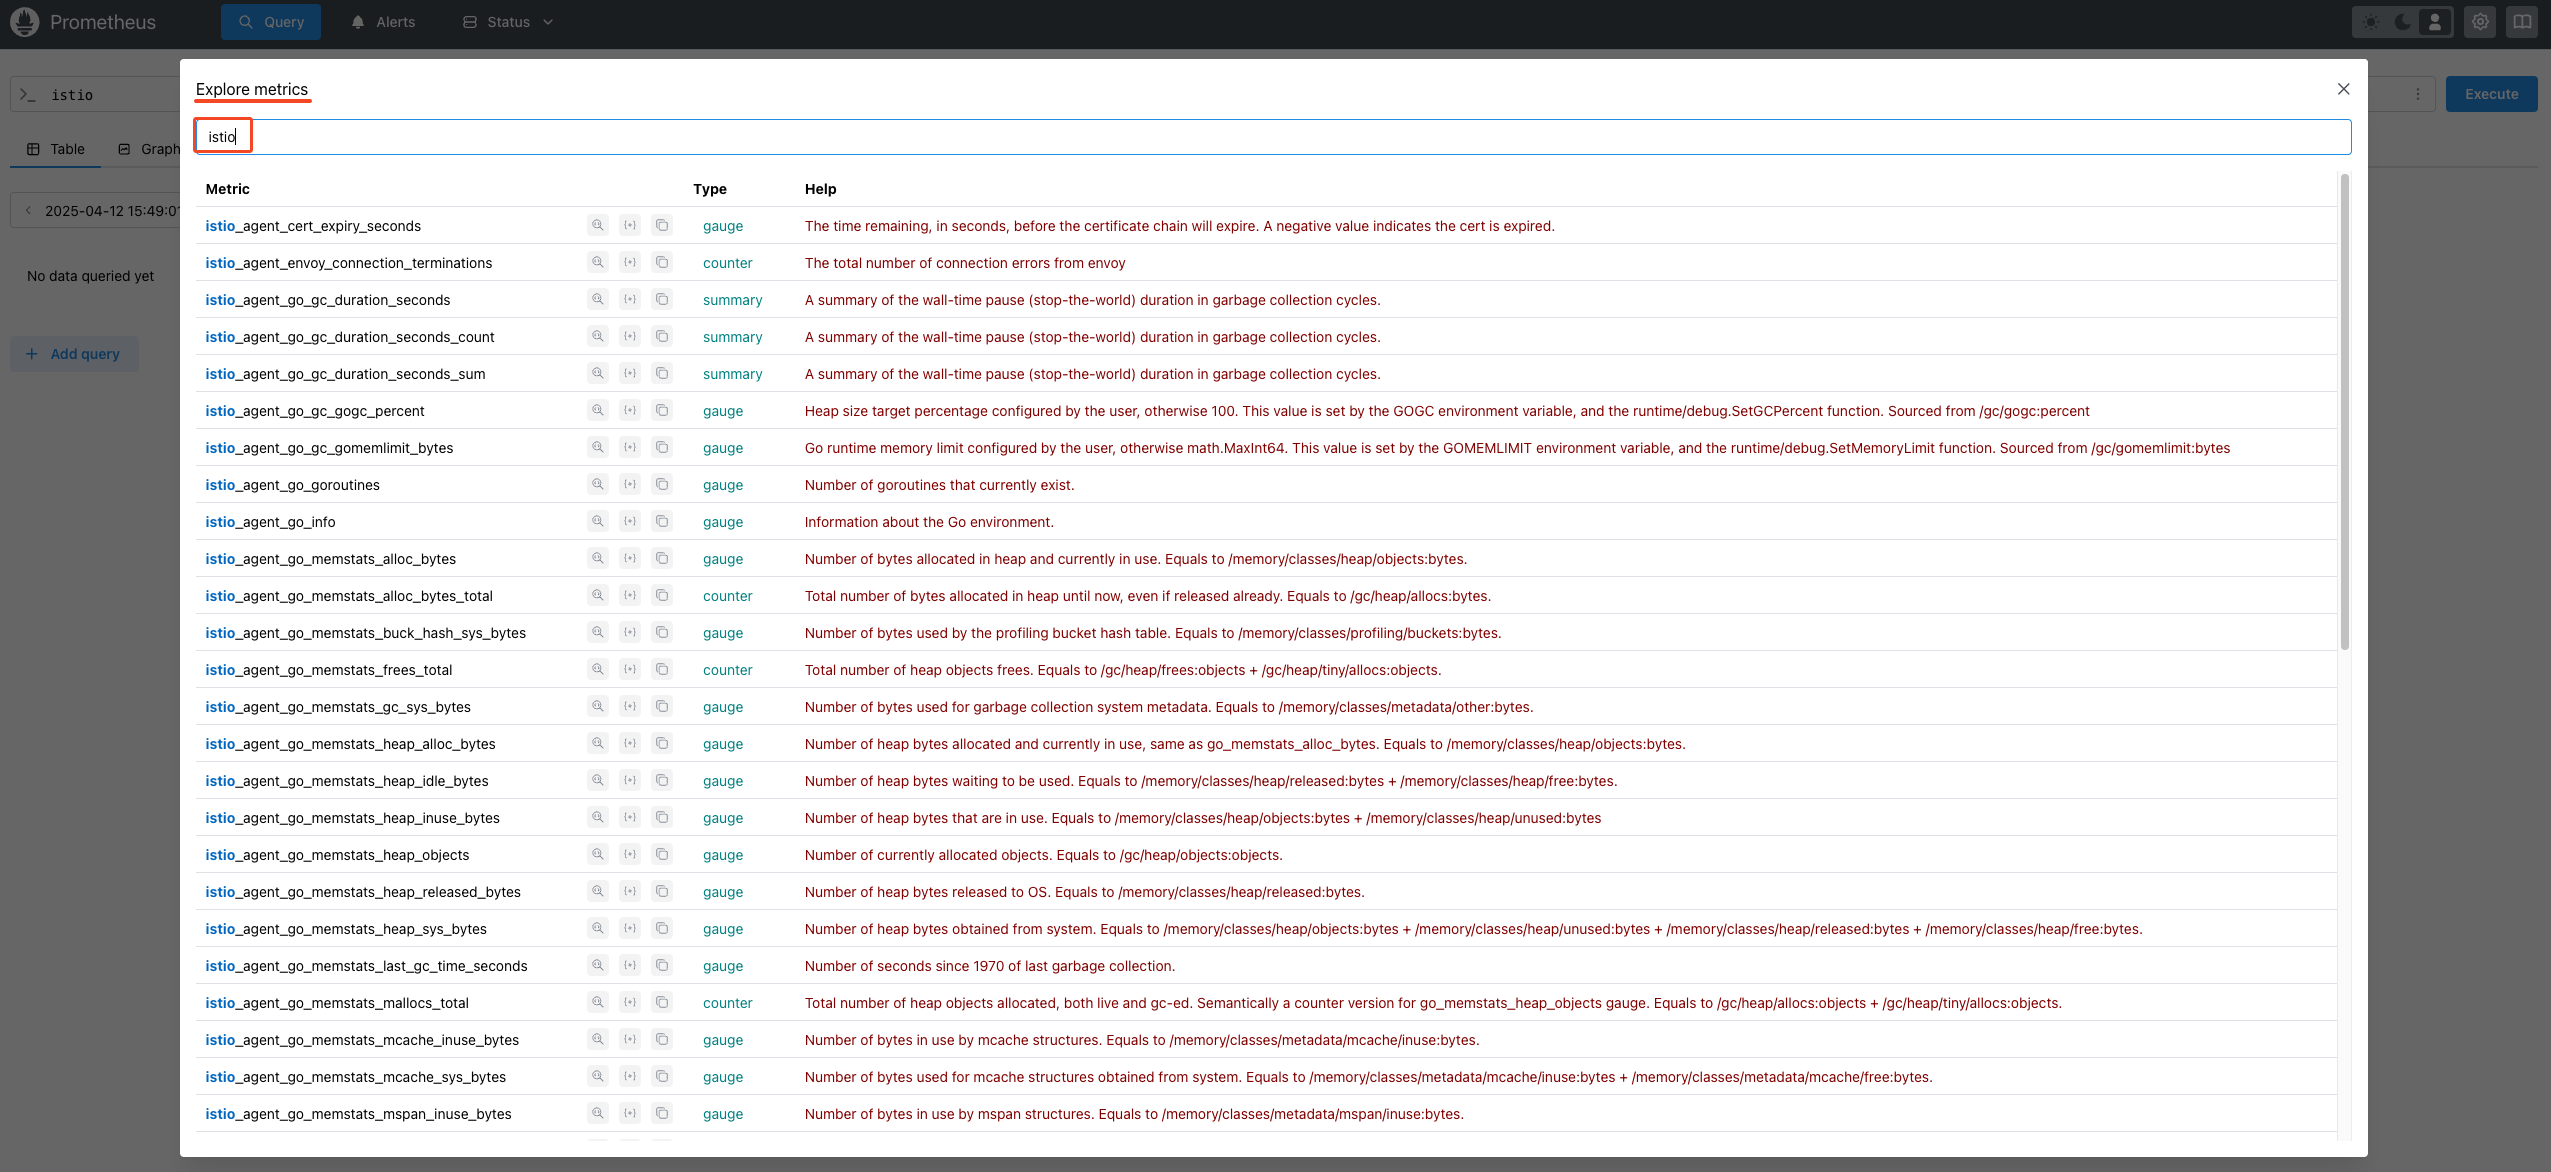
Task: Copy metric name istio_agent_go_info
Action: (x=662, y=522)
